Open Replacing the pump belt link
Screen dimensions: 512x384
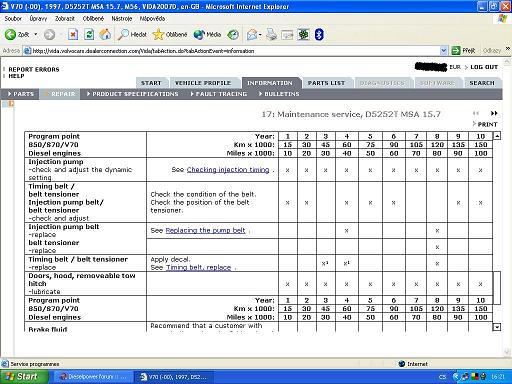205,230
